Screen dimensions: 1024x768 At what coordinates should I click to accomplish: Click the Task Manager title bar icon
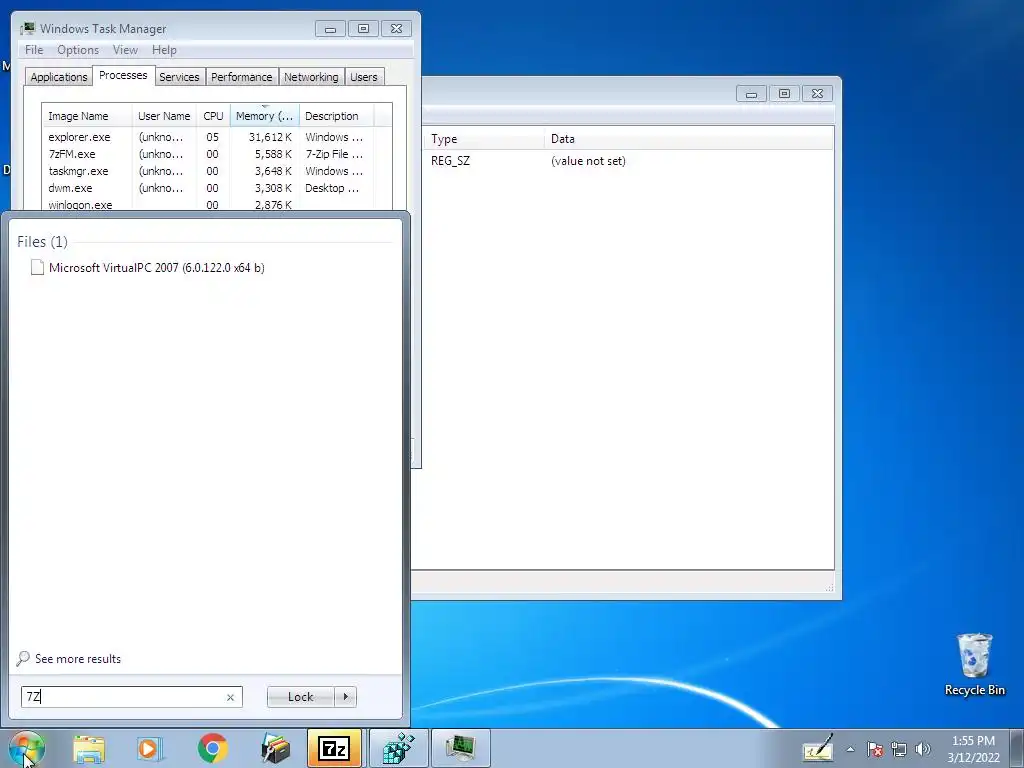[27, 28]
